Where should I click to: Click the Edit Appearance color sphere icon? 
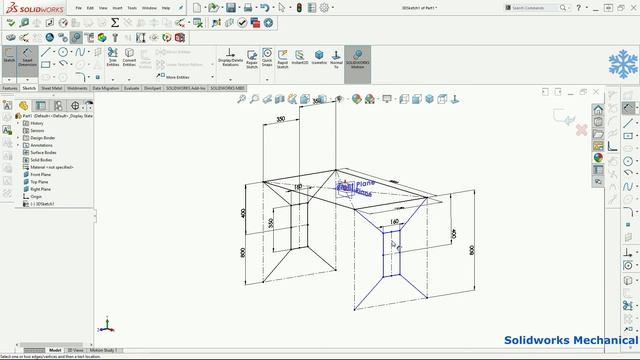357,99
